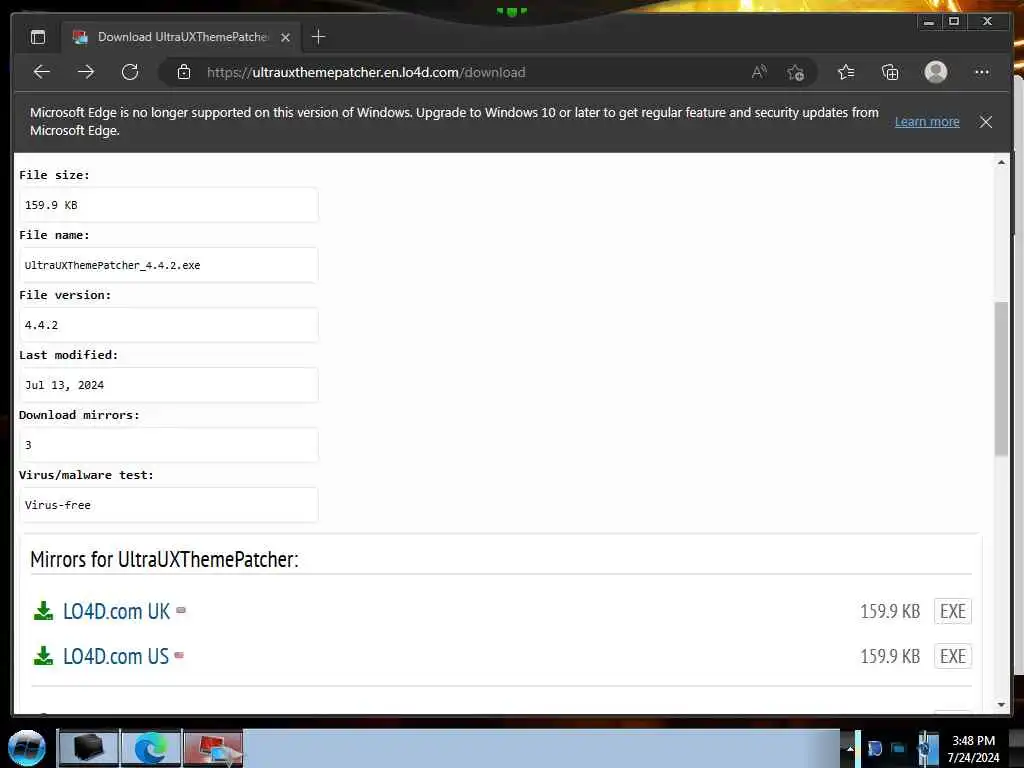Open the tab actions menu icon

coord(38,37)
